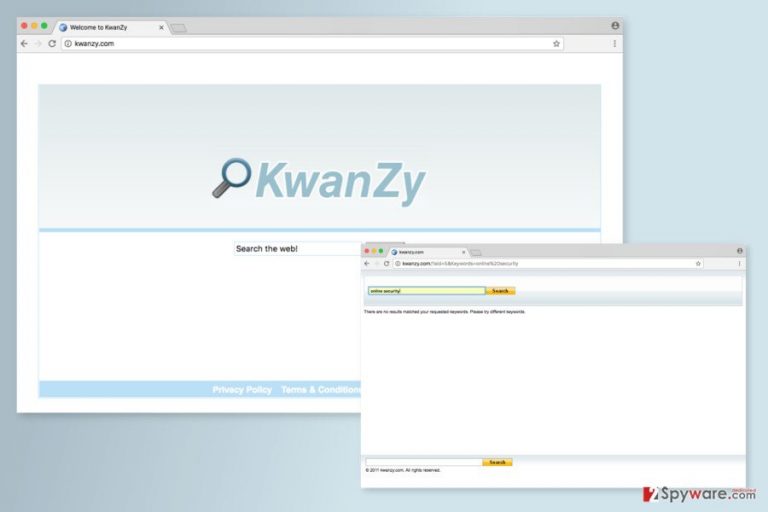The image size is (768, 512).
Task: Click forward arrow in the small results window
Action: click(x=377, y=264)
